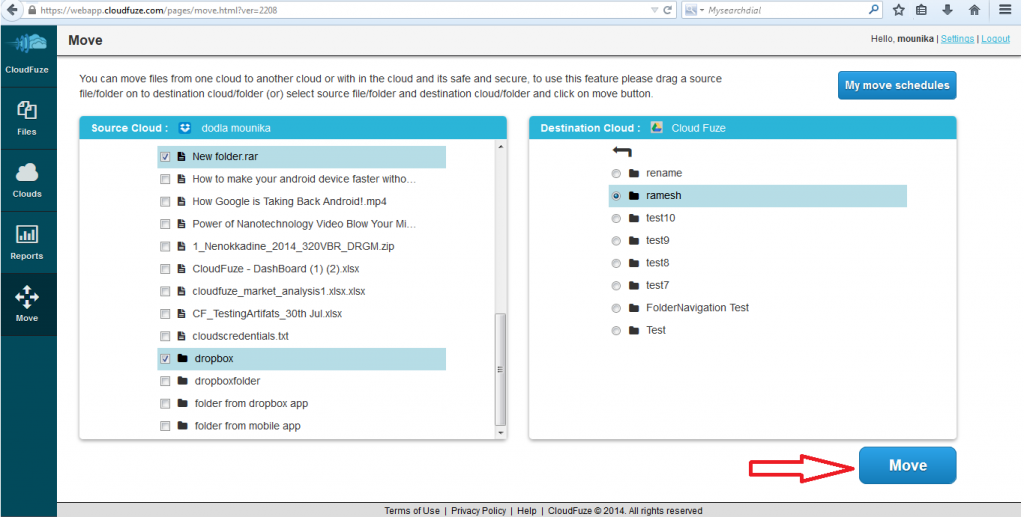Reload the page with browser refresh icon

tap(667, 10)
